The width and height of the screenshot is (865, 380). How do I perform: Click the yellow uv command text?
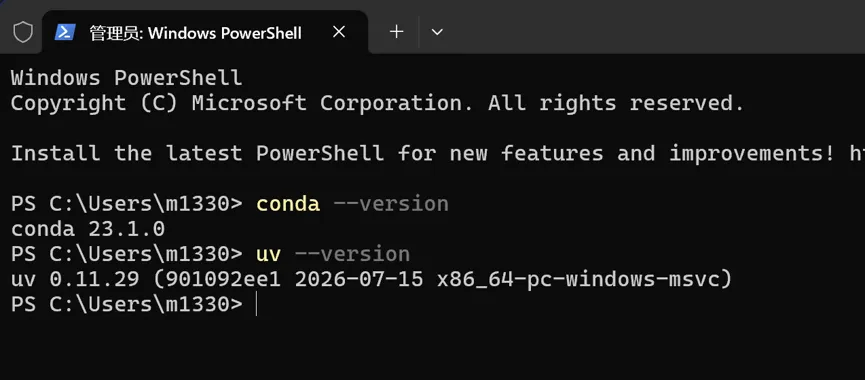tap(269, 254)
